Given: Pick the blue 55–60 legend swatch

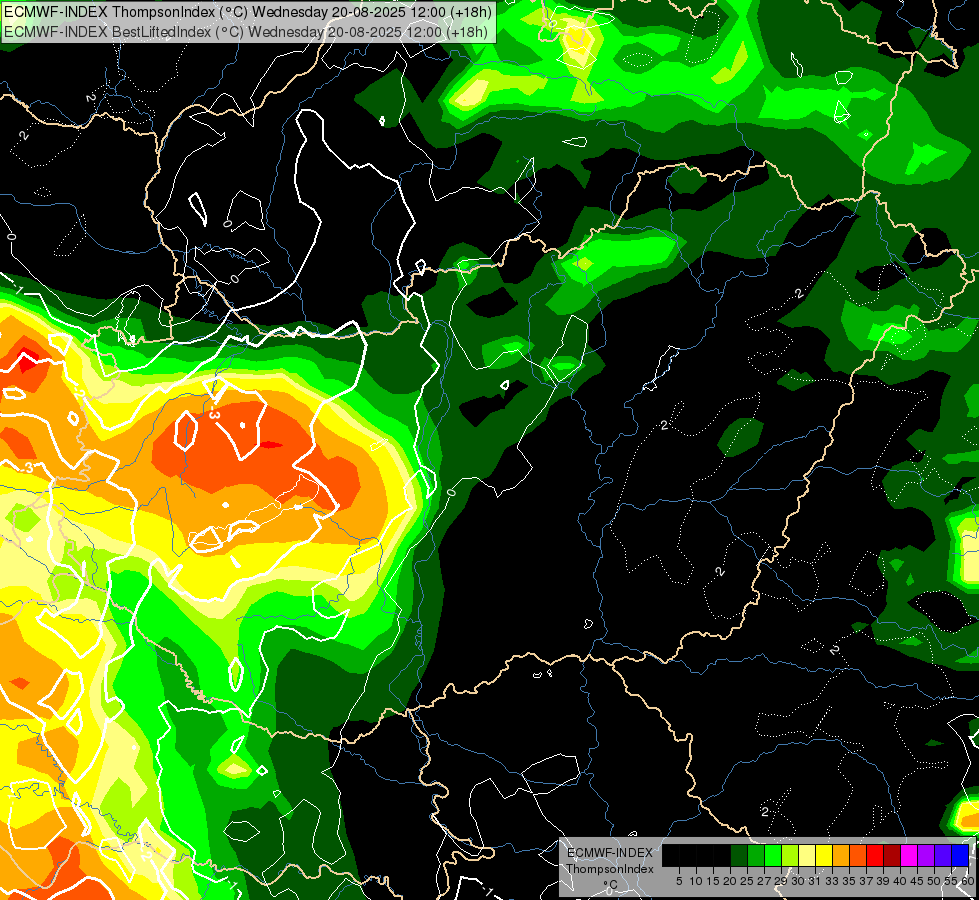Looking at the screenshot, I should pyautogui.click(x=960, y=855).
